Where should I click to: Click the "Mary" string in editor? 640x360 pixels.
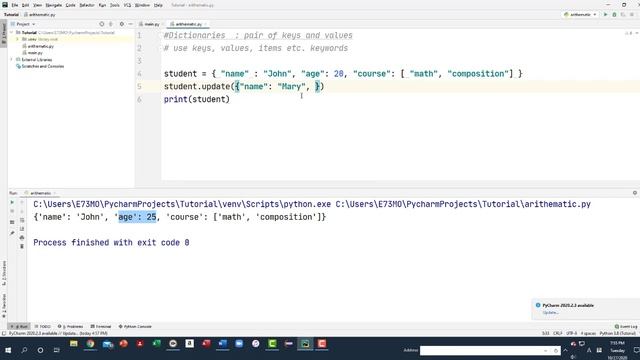pos(291,87)
